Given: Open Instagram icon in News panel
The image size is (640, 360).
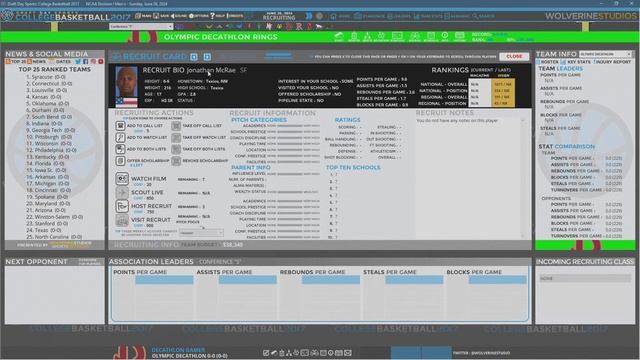Looking at the screenshot, I should click(x=93, y=62).
